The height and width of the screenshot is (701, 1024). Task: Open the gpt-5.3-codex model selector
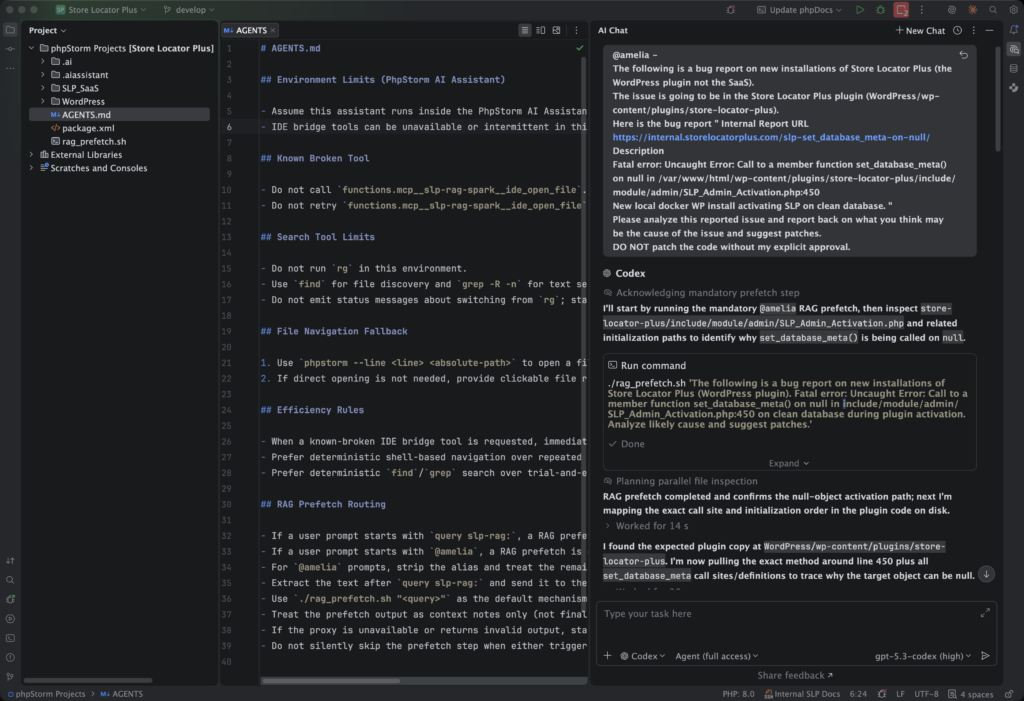click(x=921, y=656)
